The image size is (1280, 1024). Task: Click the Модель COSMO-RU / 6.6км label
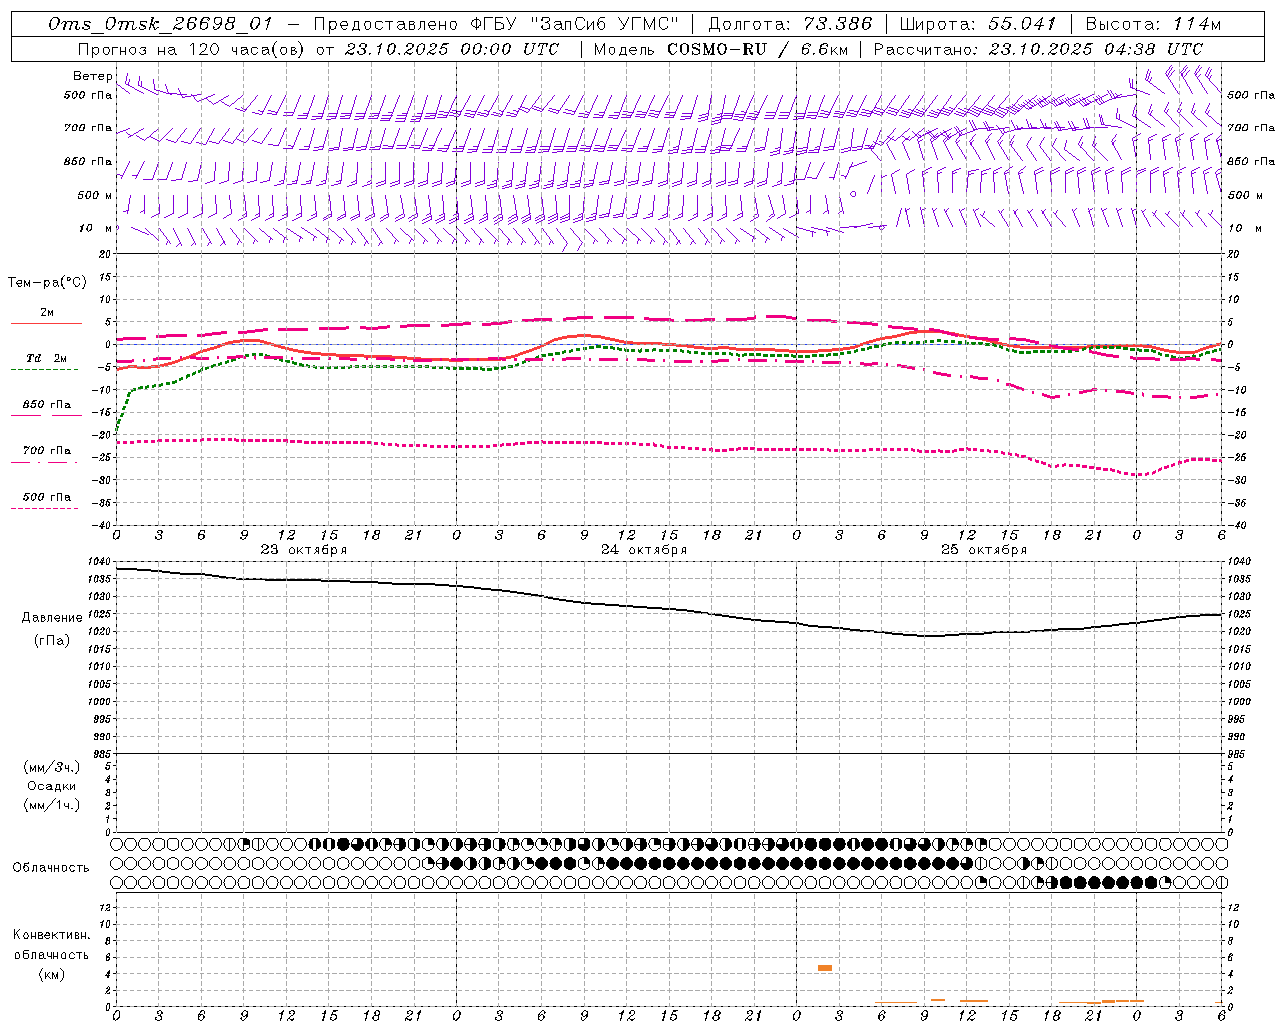click(x=720, y=49)
